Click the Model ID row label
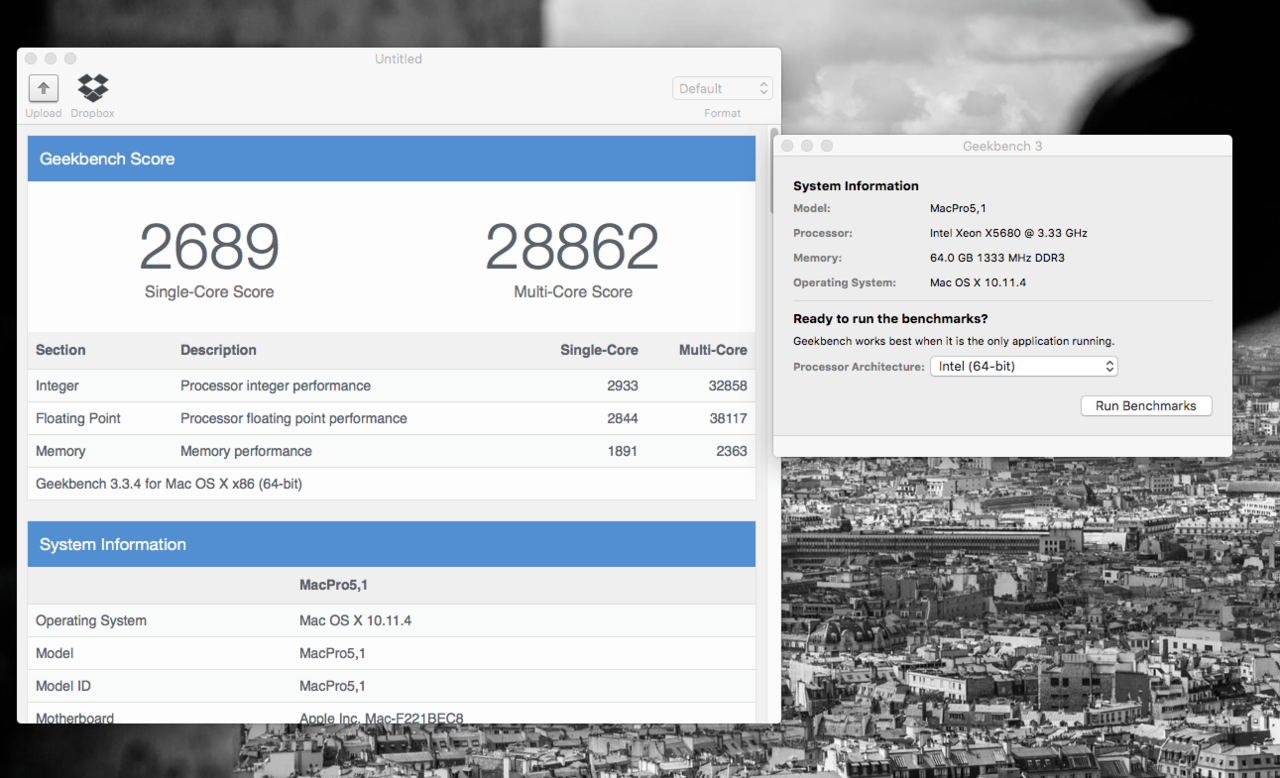Image resolution: width=1280 pixels, height=778 pixels. tap(63, 686)
